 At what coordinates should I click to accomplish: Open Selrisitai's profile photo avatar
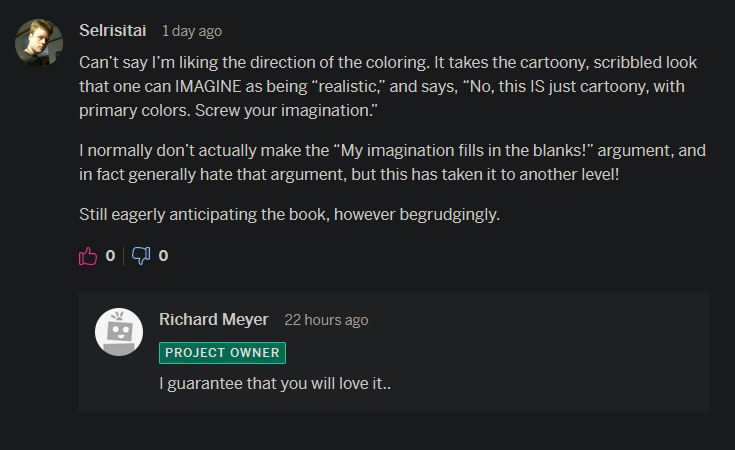[39, 43]
